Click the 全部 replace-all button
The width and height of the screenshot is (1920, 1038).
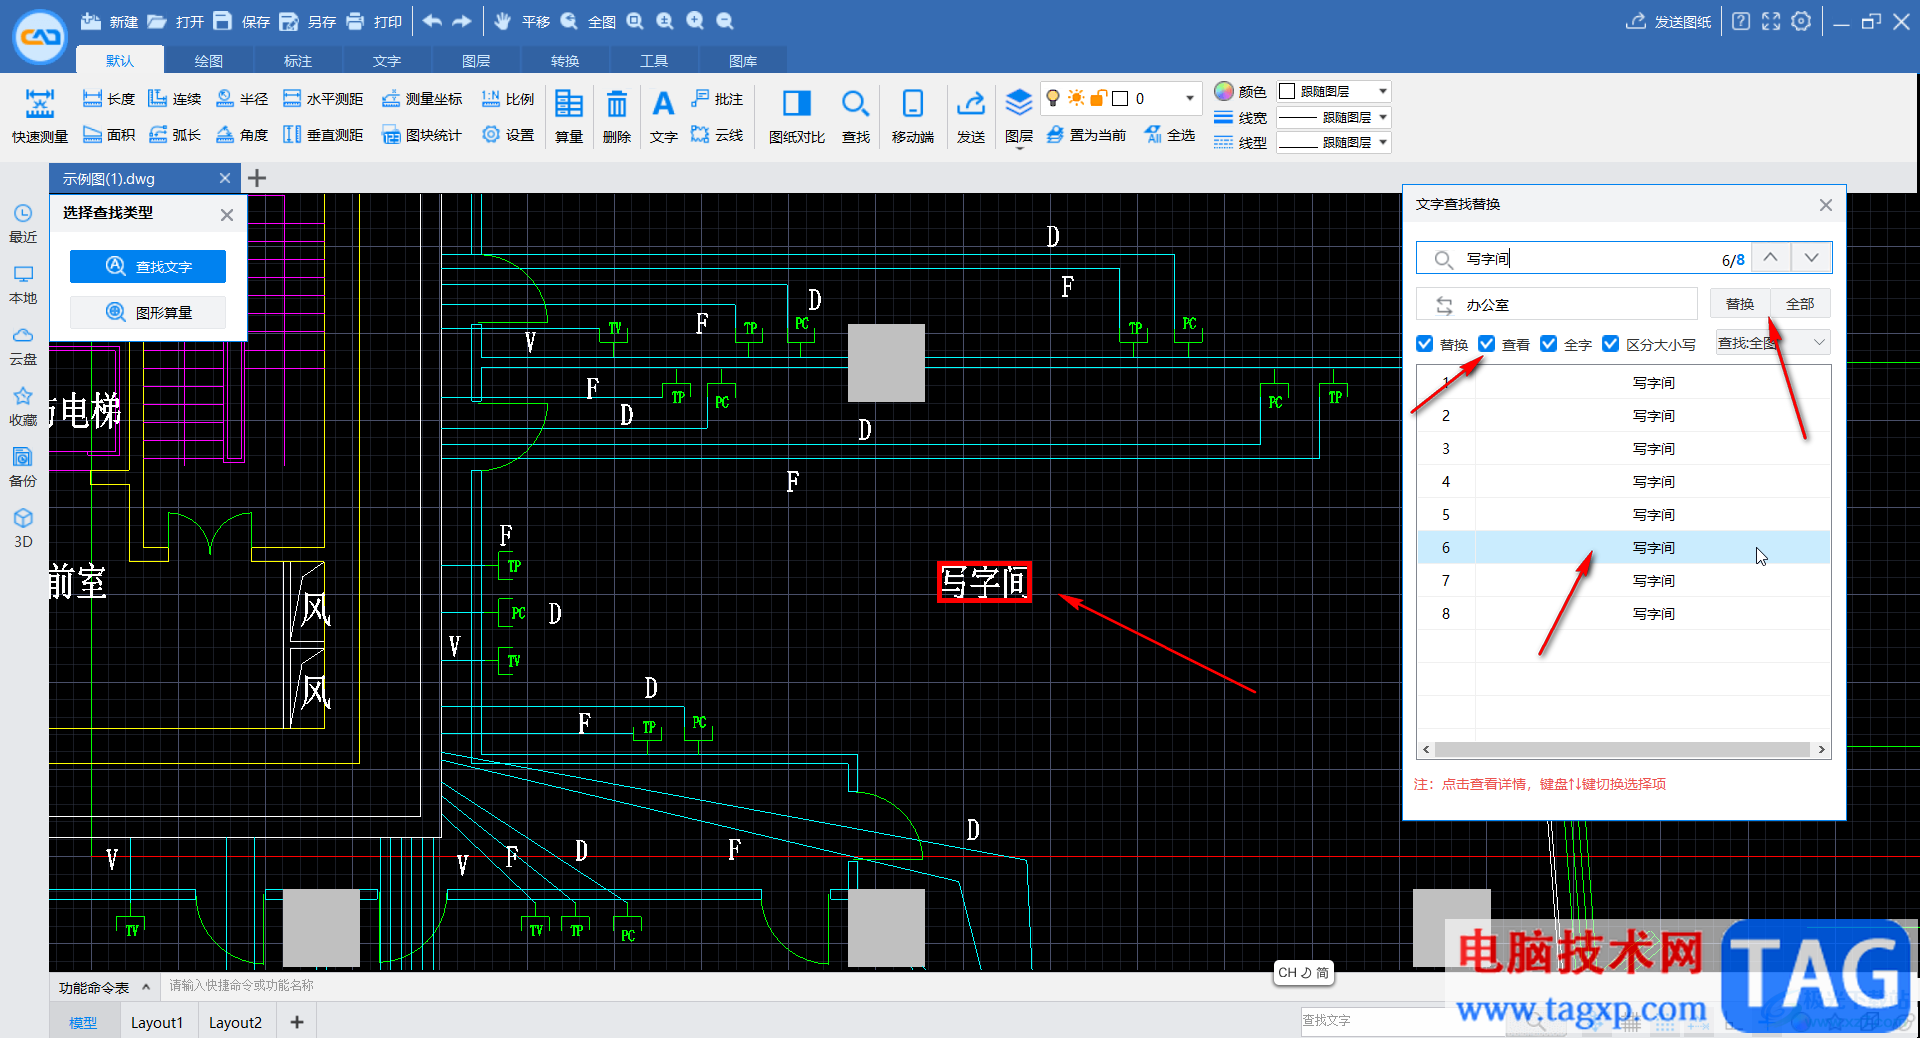pos(1800,304)
